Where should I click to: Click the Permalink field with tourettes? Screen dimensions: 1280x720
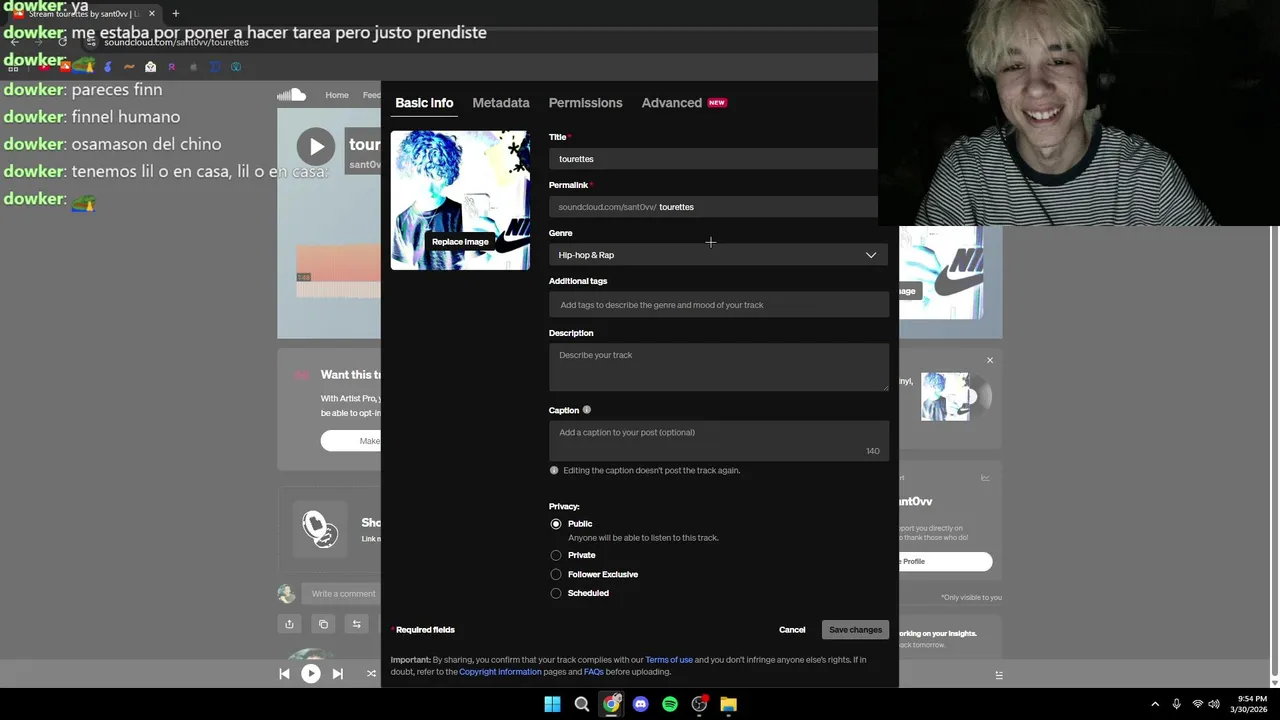pyautogui.click(x=713, y=207)
